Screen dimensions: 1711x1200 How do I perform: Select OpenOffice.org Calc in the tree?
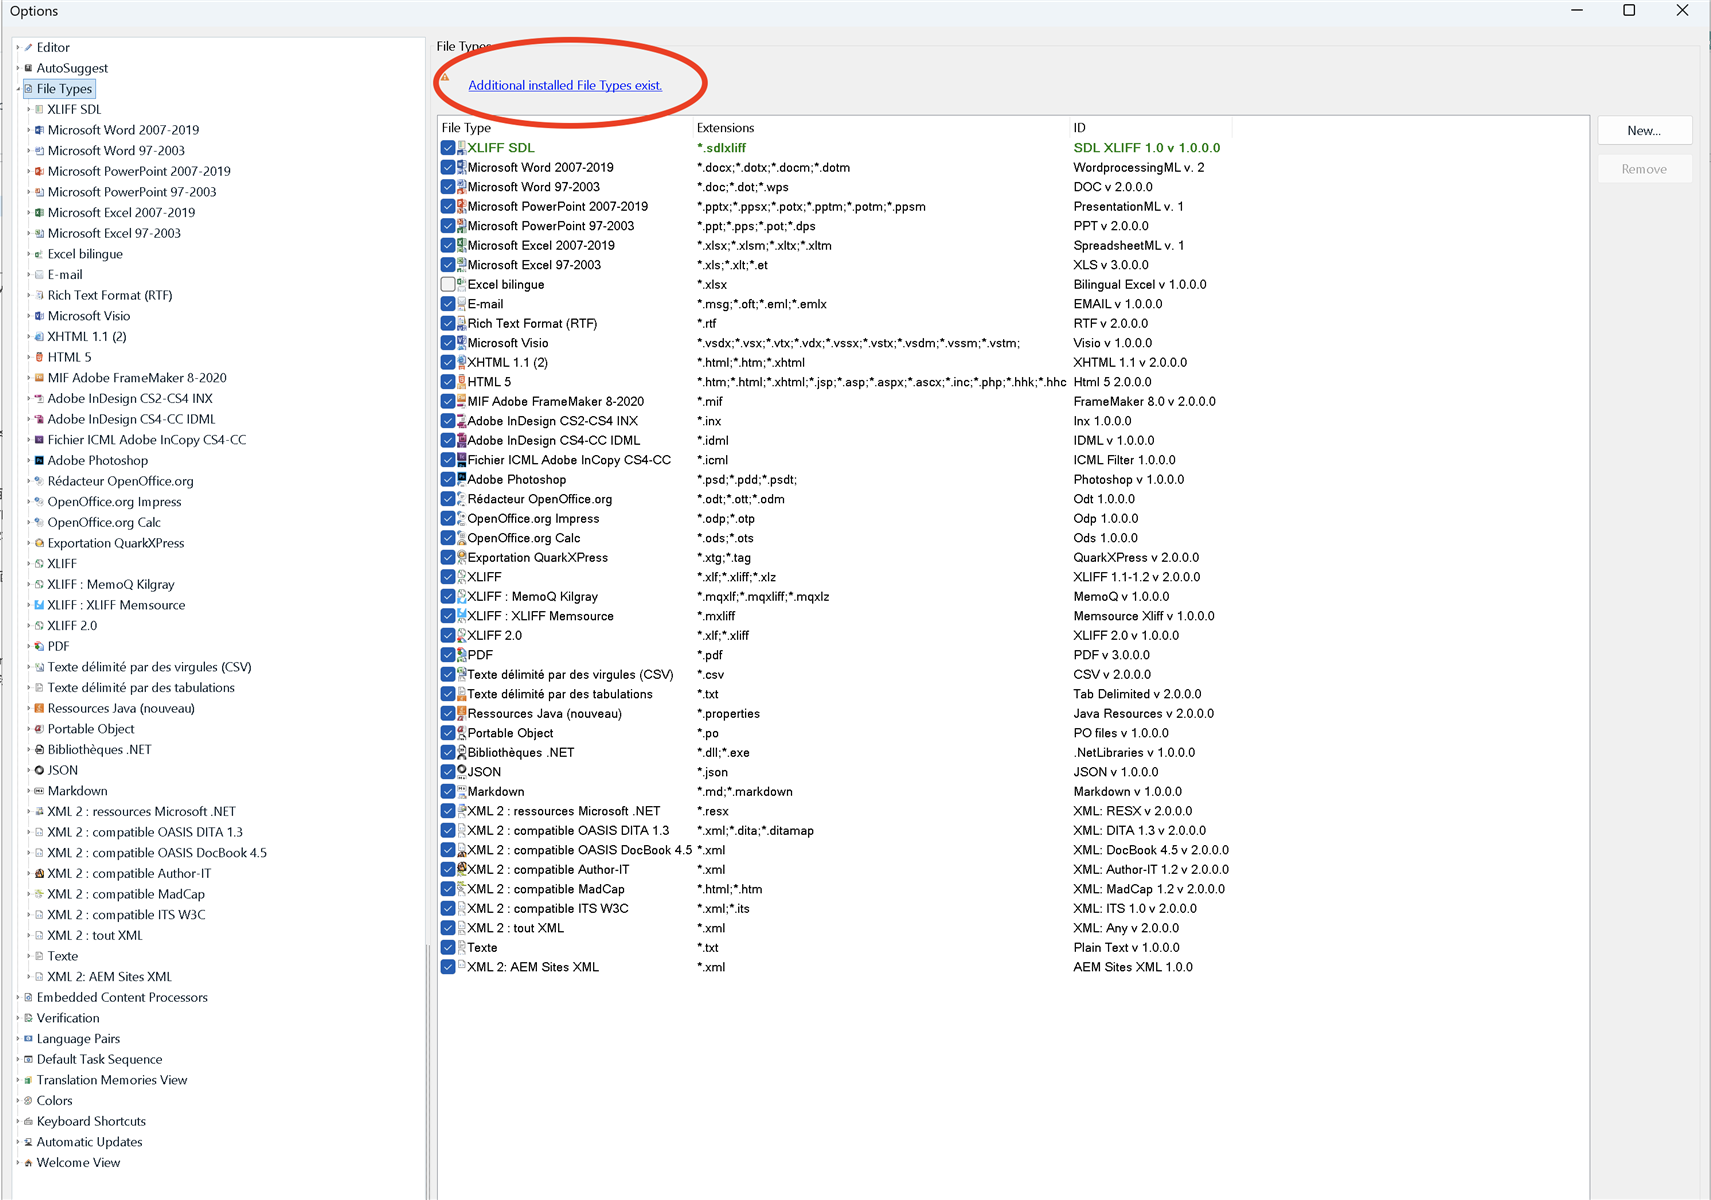(104, 522)
